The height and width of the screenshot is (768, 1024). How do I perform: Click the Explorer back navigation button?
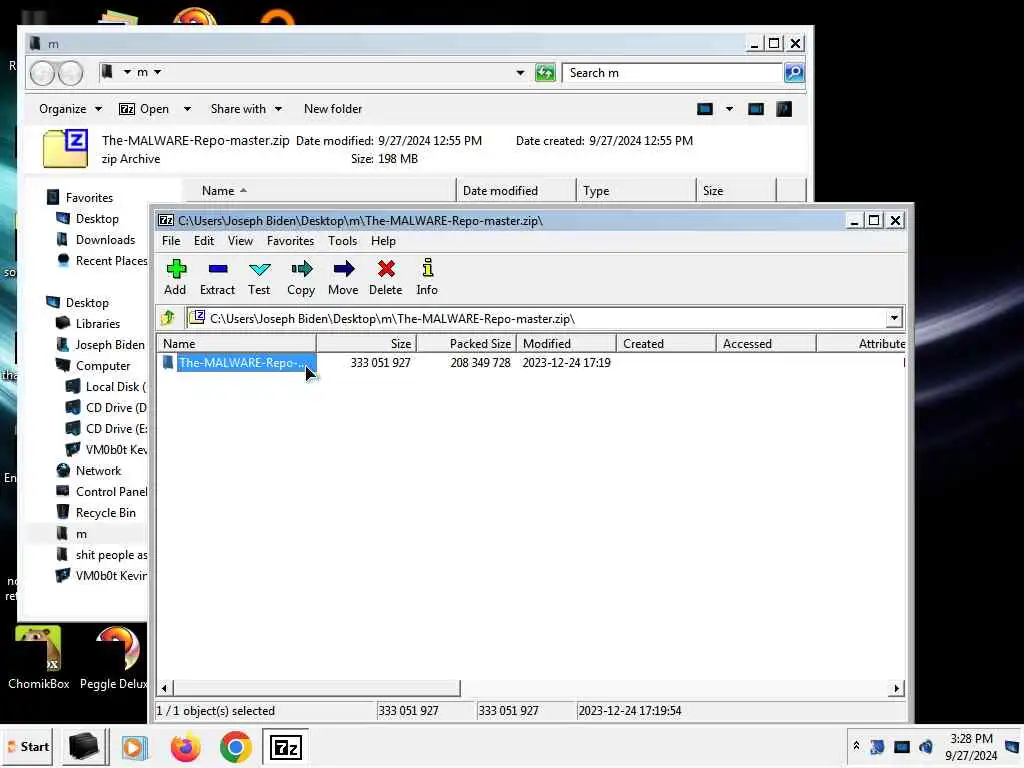[x=43, y=72]
